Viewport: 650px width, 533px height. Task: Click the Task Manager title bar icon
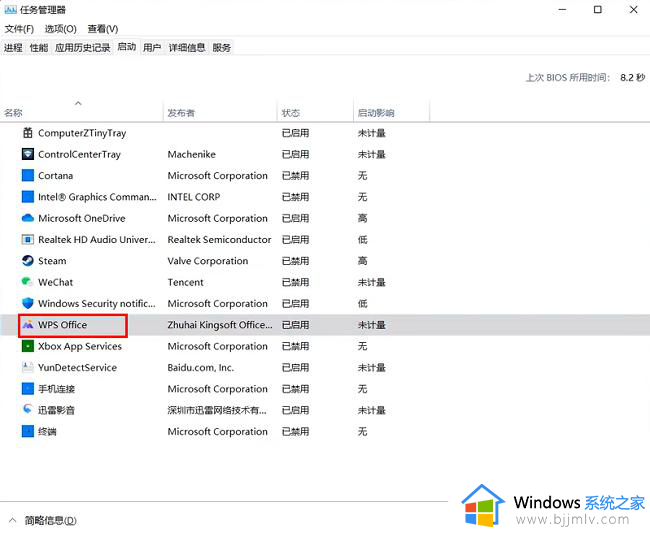(10, 10)
